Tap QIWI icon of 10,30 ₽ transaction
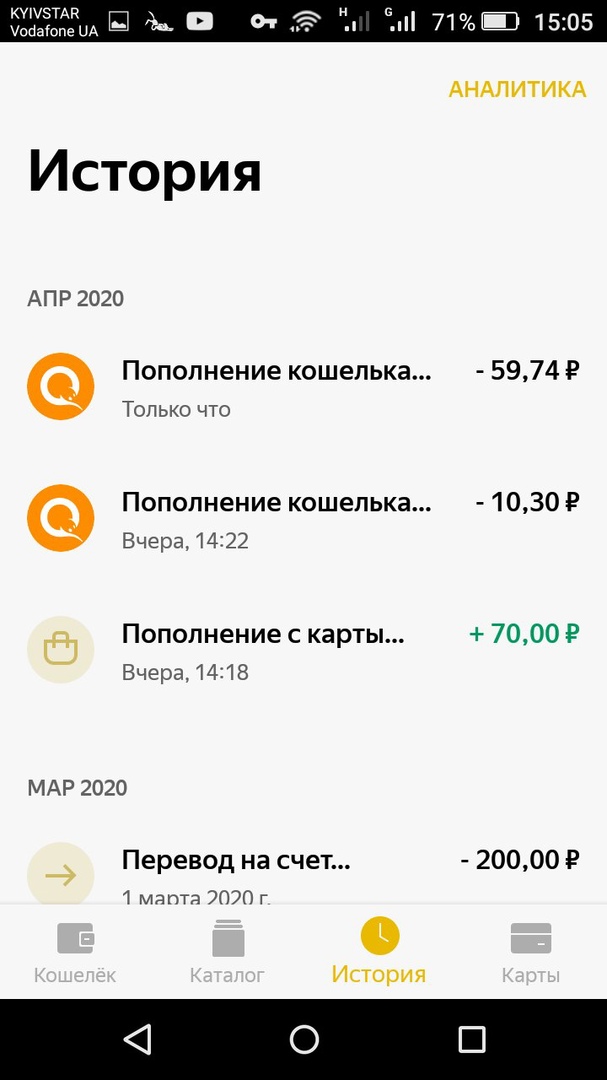This screenshot has width=607, height=1080. point(60,518)
